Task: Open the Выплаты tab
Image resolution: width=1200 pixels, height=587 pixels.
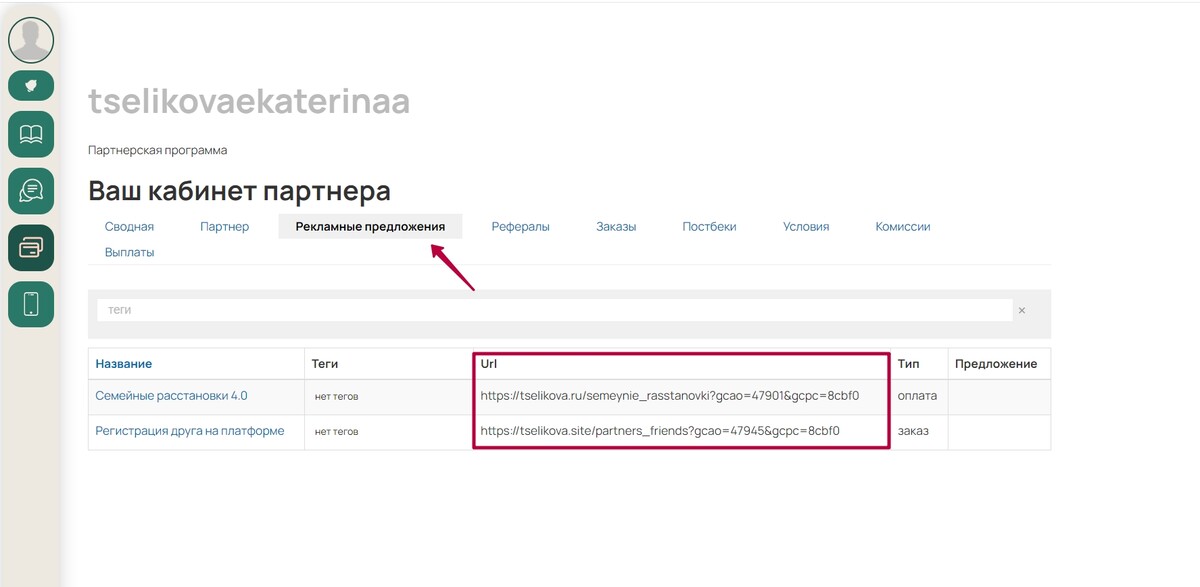Action: pyautogui.click(x=129, y=253)
